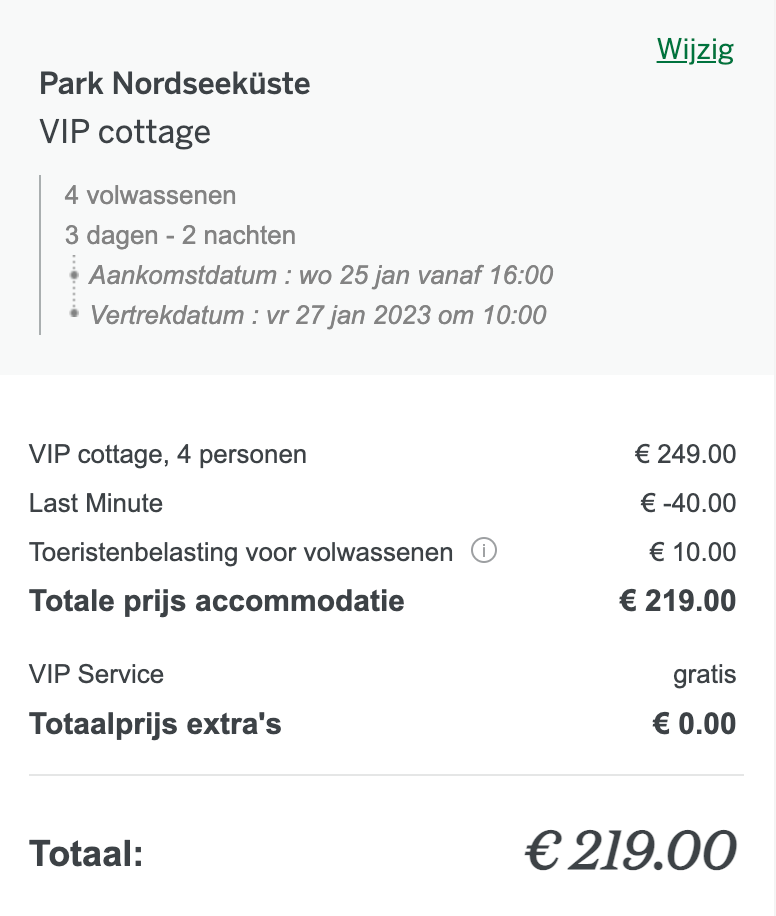This screenshot has width=776, height=916.
Task: Select the Park Nordseeküste heading
Action: point(175,84)
